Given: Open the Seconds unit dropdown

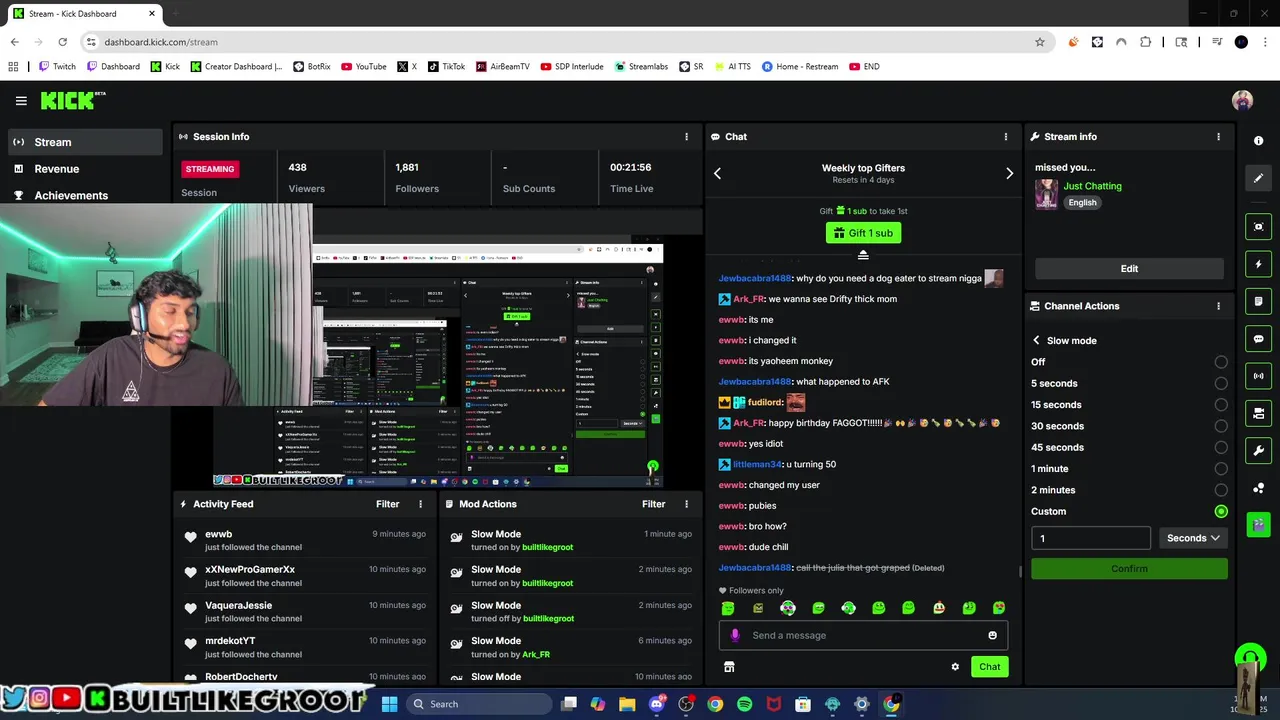Looking at the screenshot, I should click(1193, 538).
